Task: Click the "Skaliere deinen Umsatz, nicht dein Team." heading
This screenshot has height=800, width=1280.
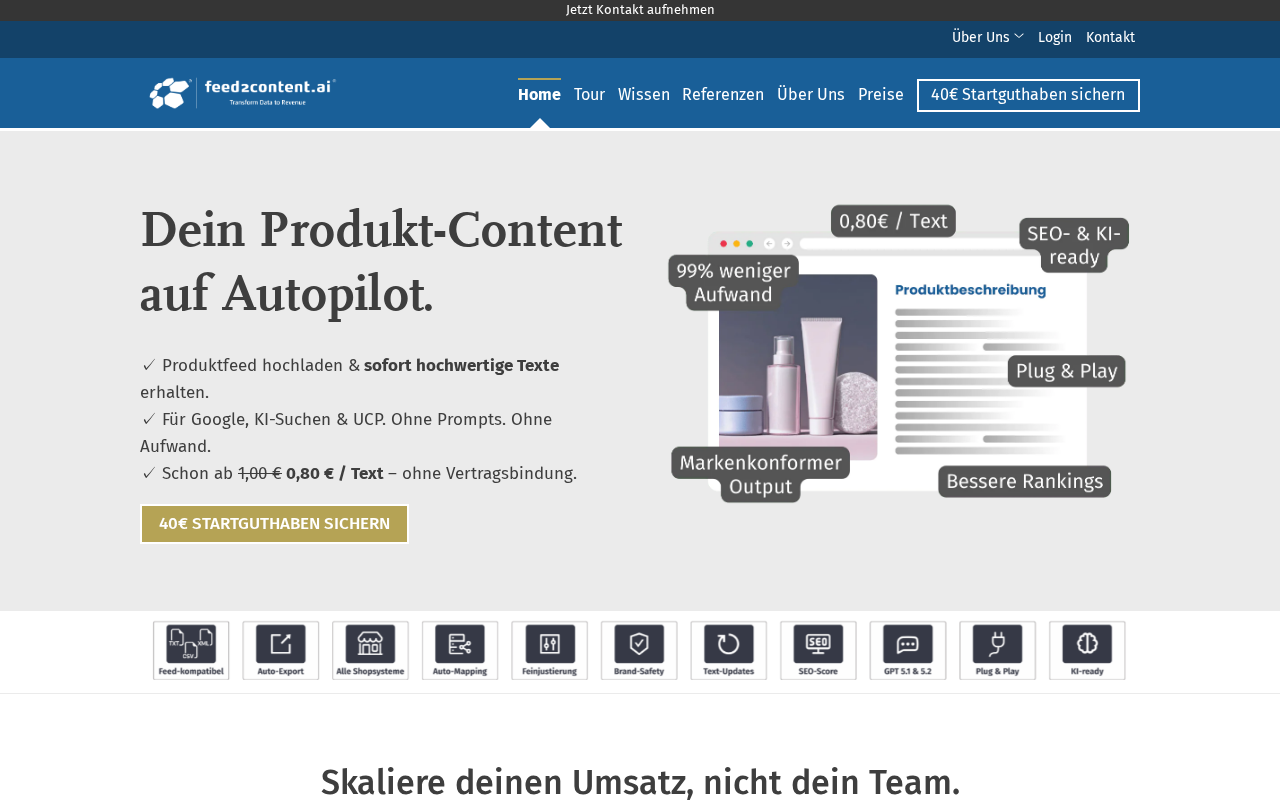Action: pos(640,782)
